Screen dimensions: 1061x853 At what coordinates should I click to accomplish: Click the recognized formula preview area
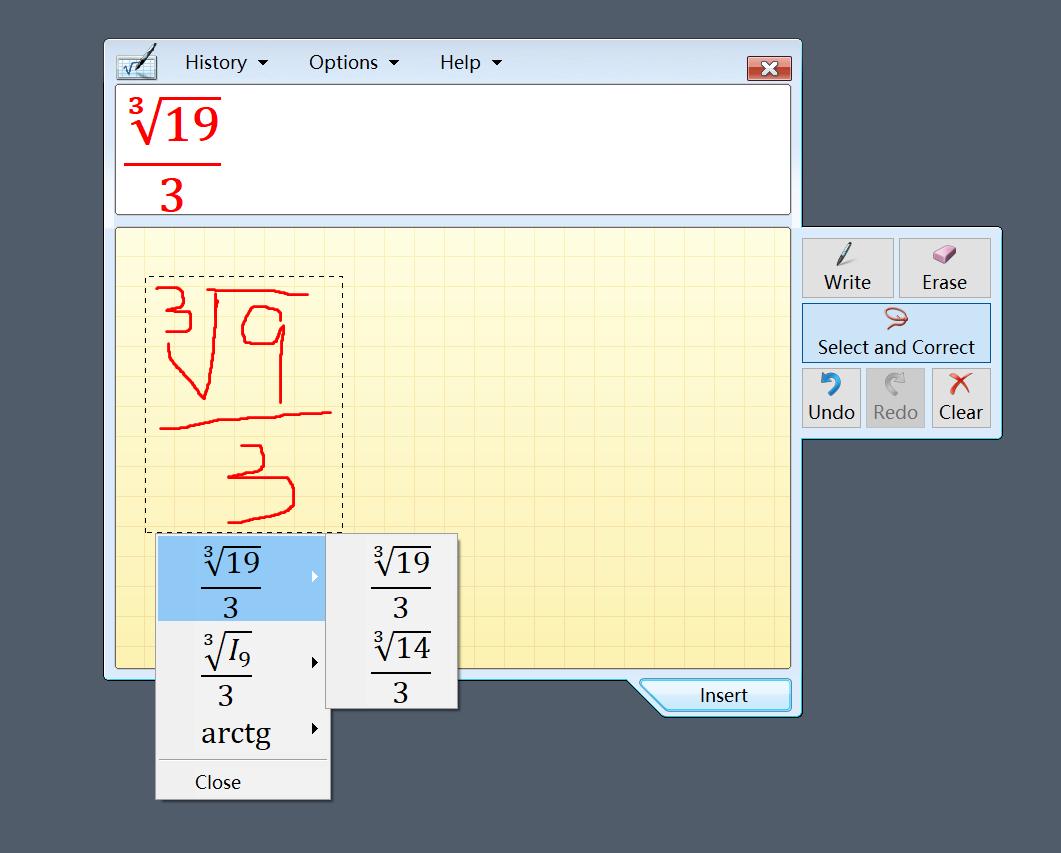coord(453,149)
